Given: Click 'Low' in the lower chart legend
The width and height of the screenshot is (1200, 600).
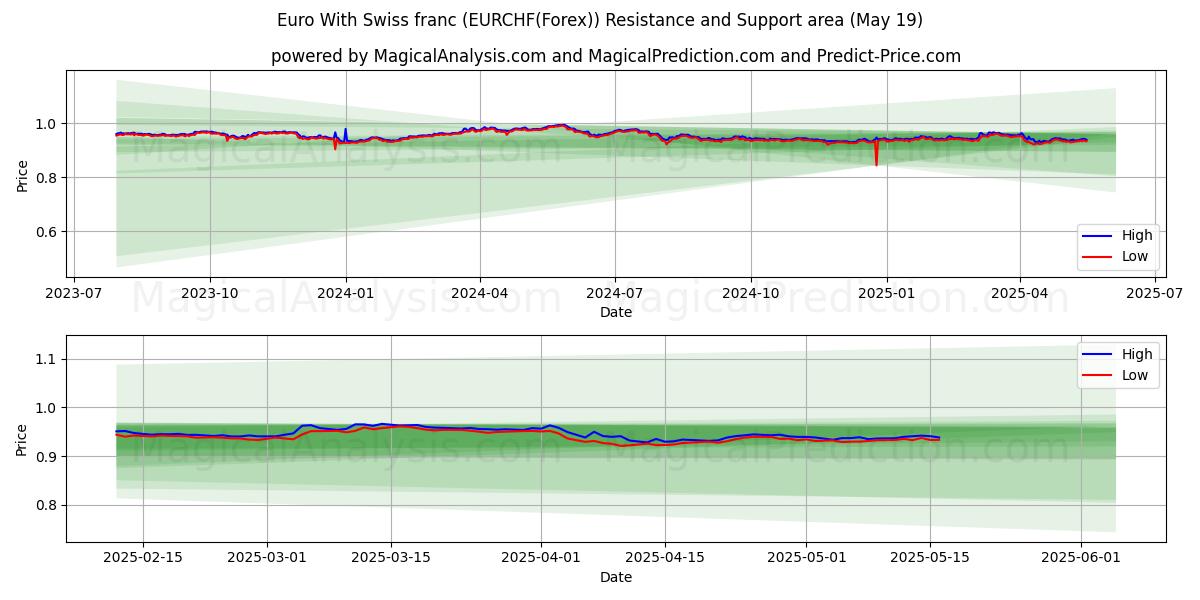Looking at the screenshot, I should tap(1135, 376).
